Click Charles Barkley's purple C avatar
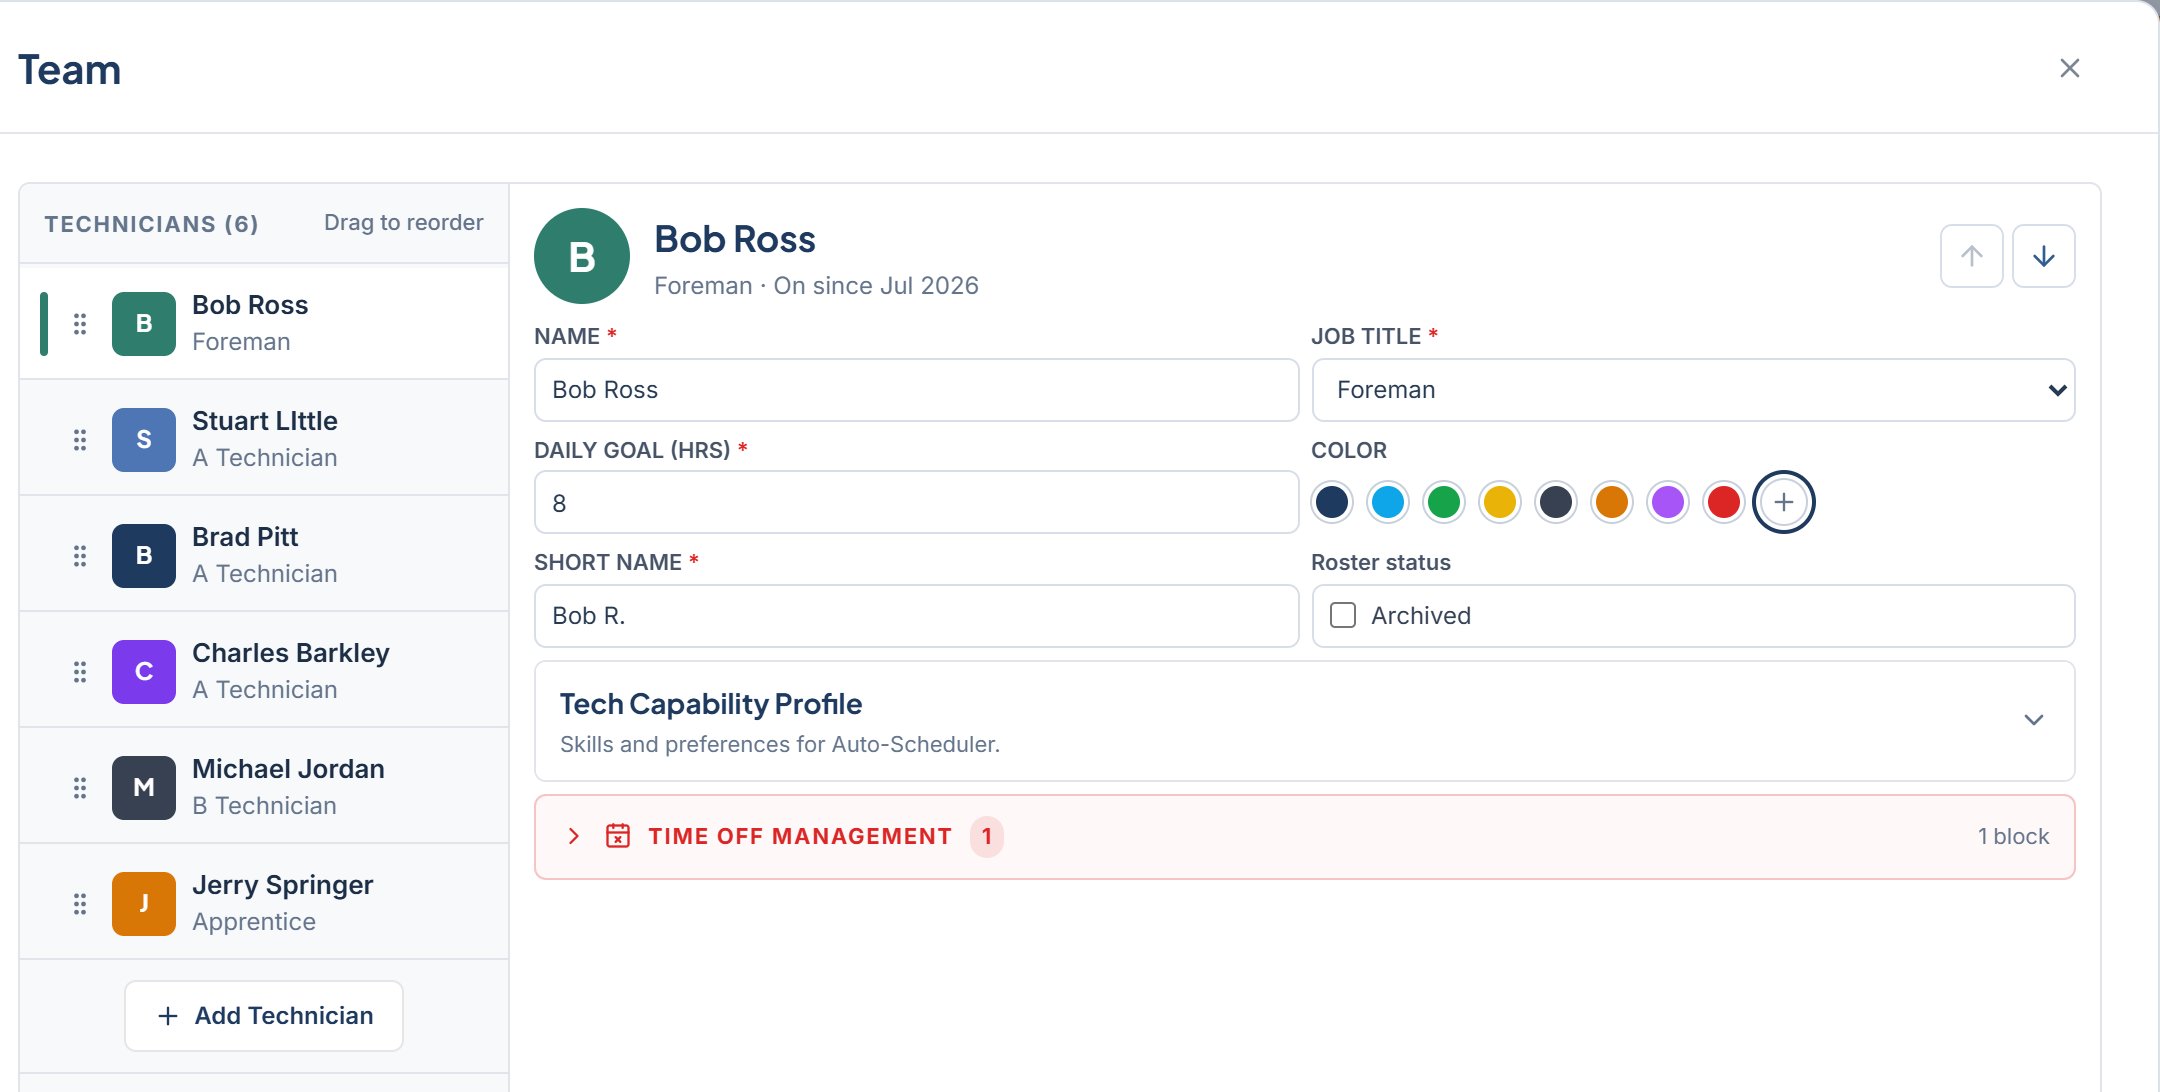The image size is (2160, 1092). click(144, 672)
